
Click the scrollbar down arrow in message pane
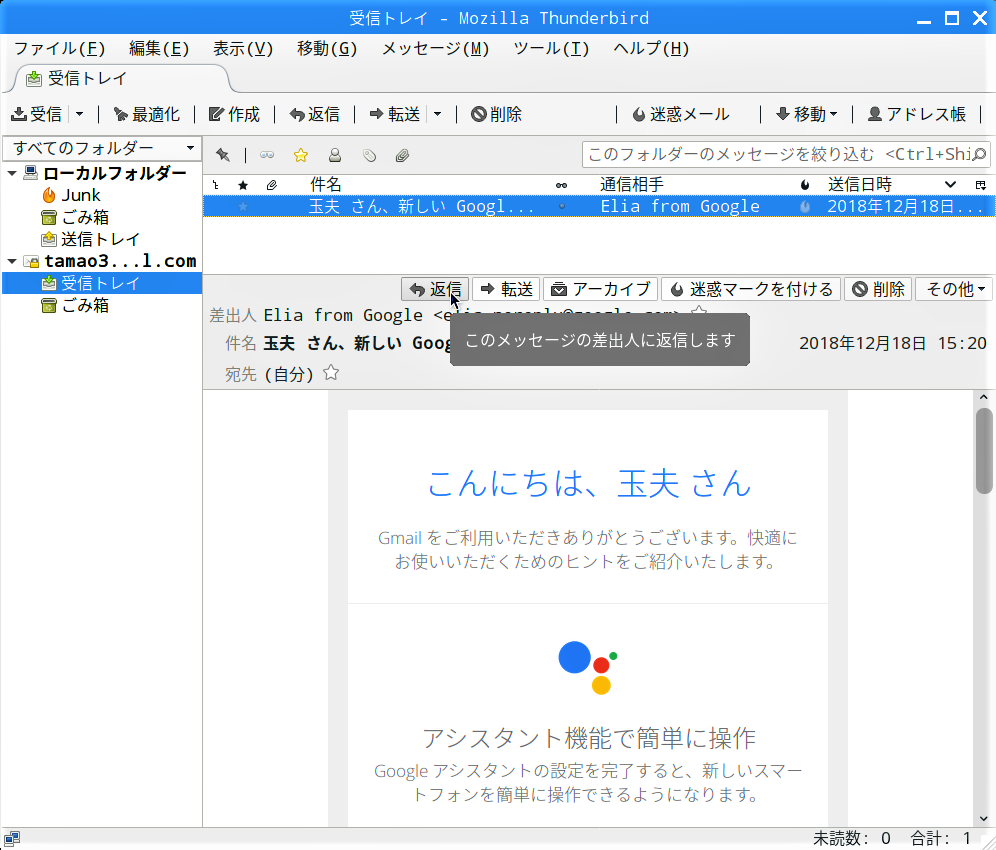pyautogui.click(x=984, y=819)
